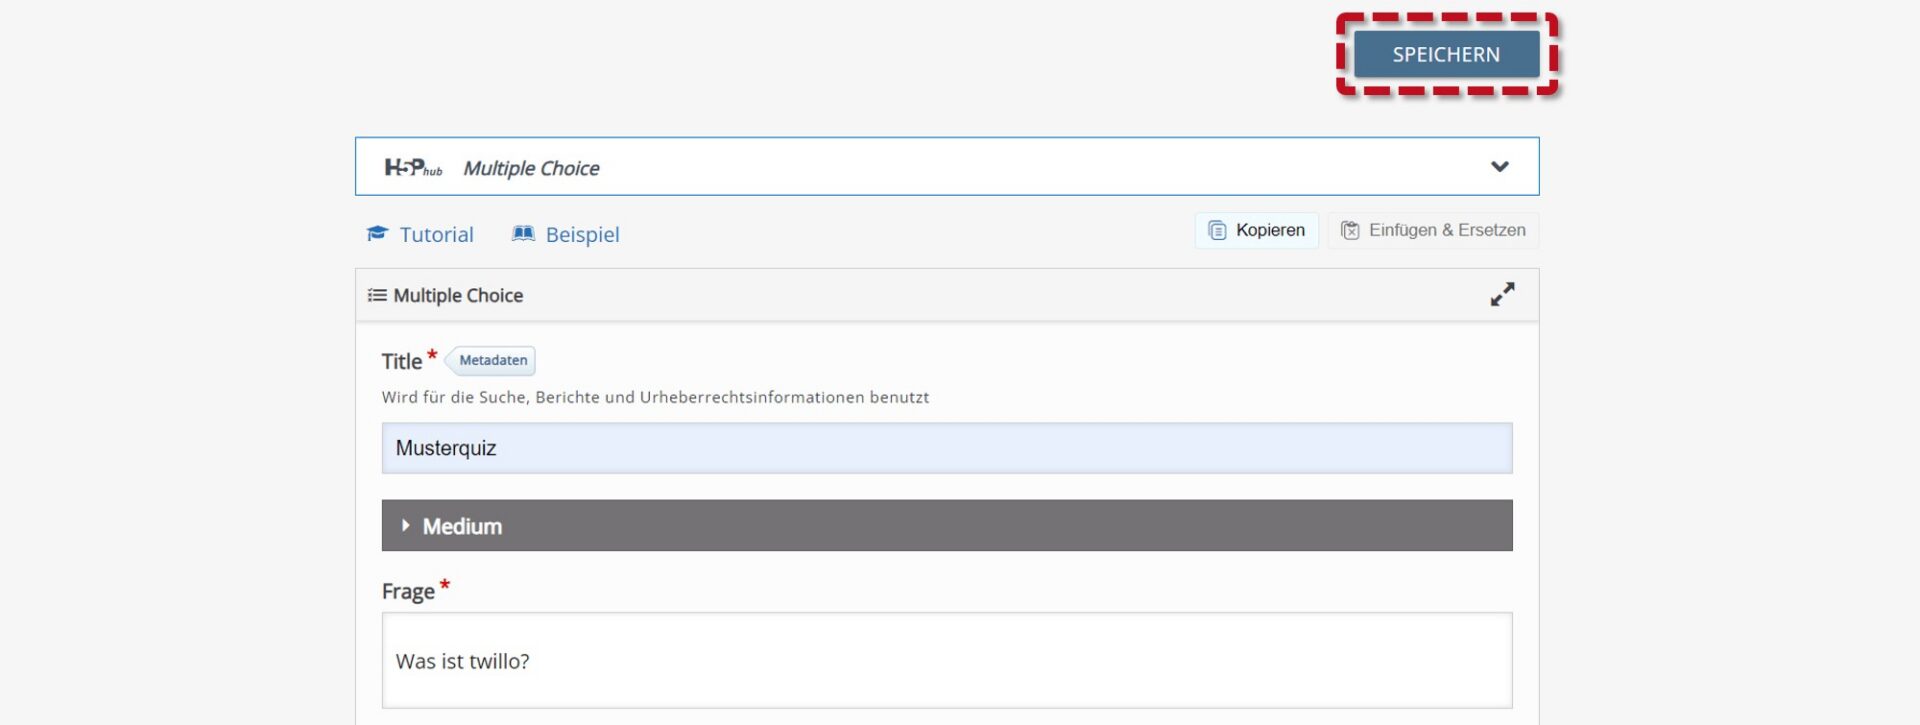
Task: Open the Multiple Choice content type dropdown
Action: click(x=946, y=166)
